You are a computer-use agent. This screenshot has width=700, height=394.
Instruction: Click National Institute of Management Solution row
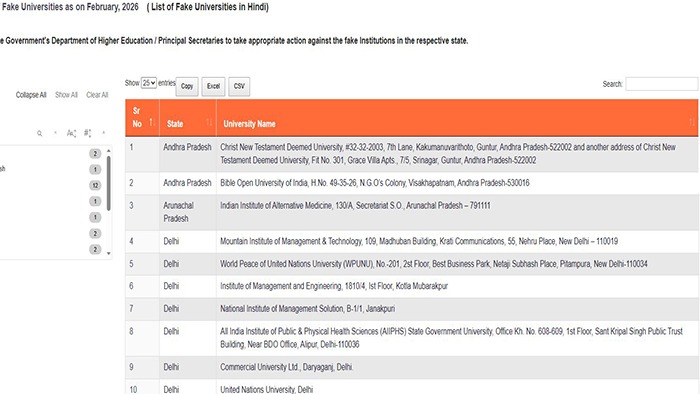tap(412, 309)
